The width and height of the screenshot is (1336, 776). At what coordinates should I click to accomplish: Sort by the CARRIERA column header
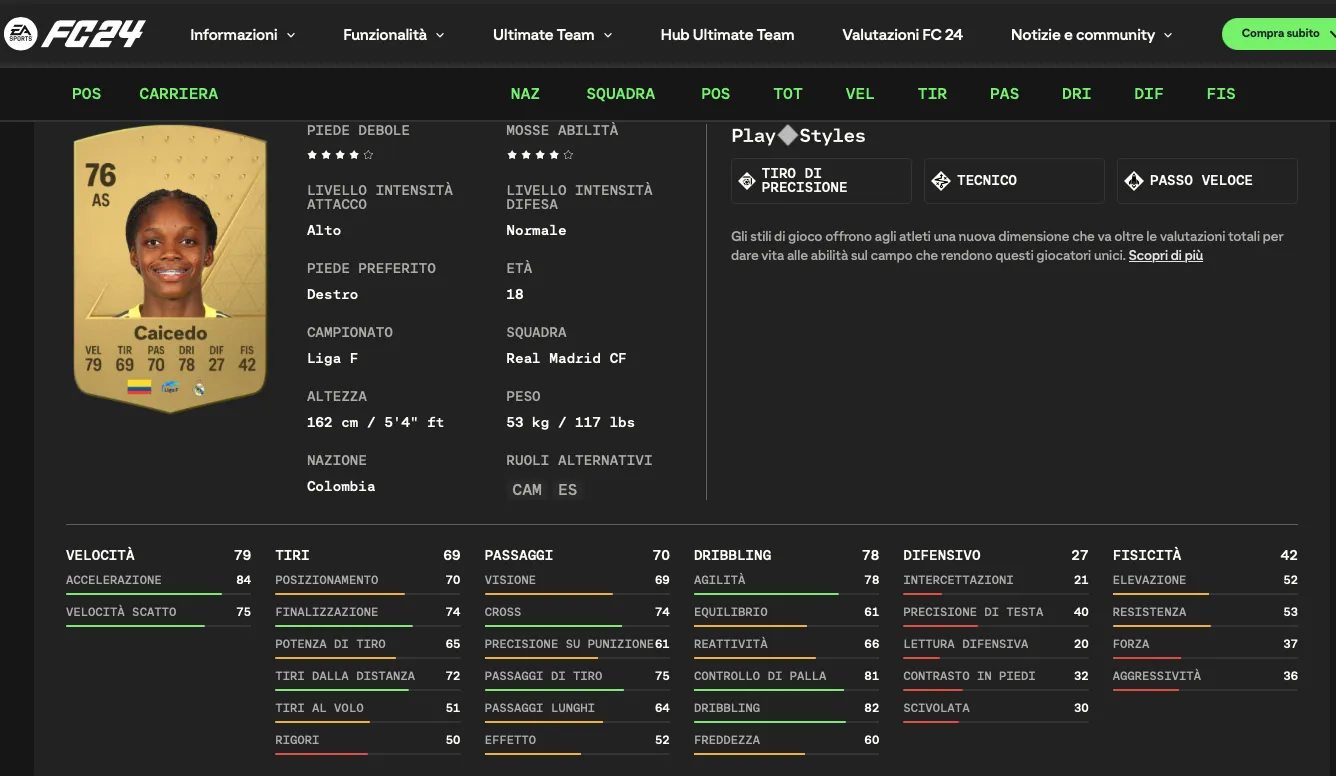pos(178,94)
